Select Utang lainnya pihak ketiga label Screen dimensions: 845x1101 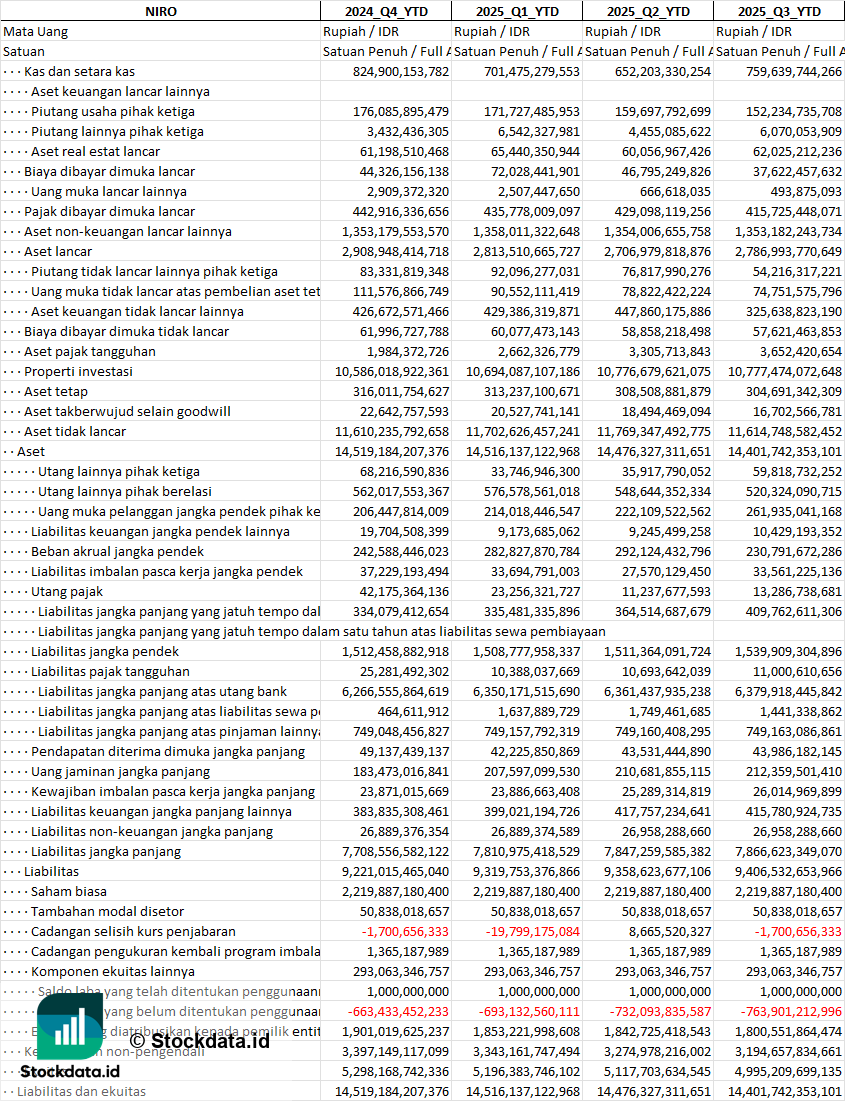tap(119, 471)
